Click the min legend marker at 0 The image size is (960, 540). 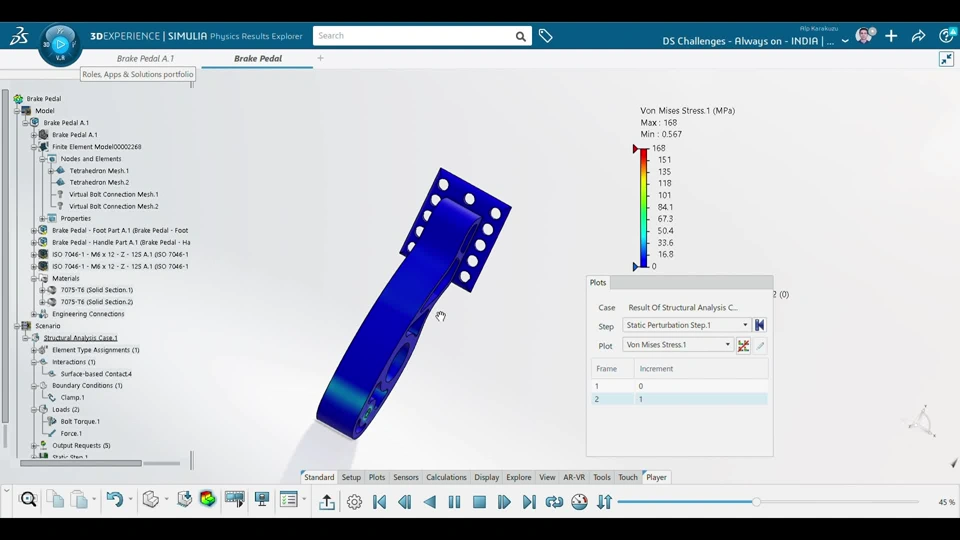(636, 266)
